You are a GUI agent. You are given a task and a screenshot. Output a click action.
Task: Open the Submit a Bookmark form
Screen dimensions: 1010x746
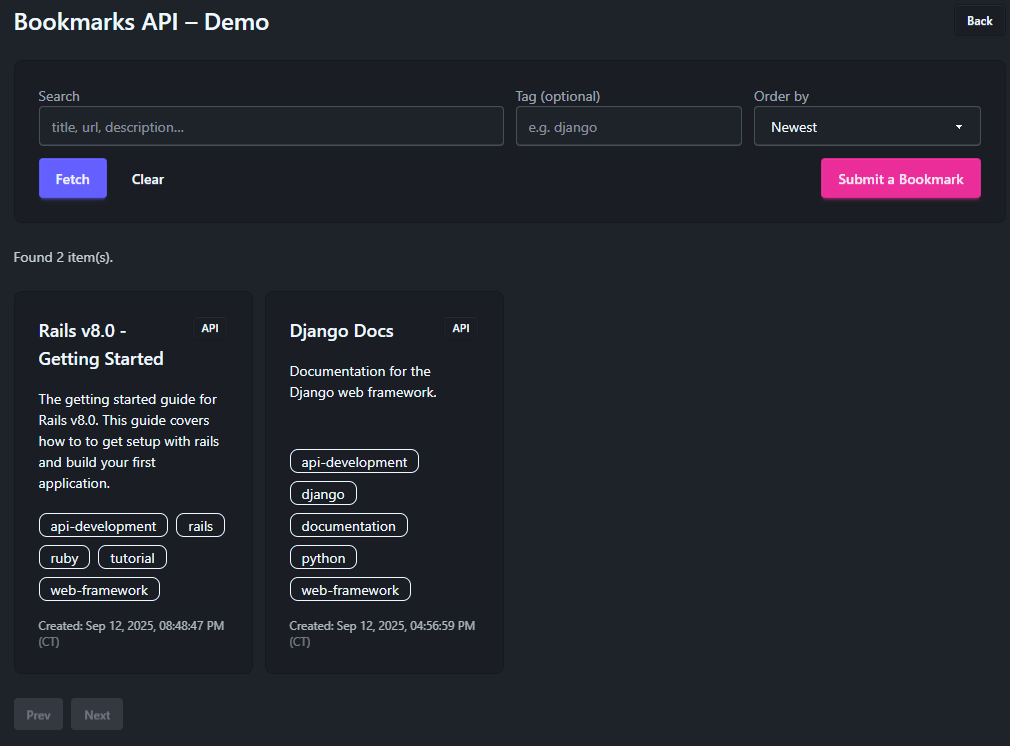(900, 179)
